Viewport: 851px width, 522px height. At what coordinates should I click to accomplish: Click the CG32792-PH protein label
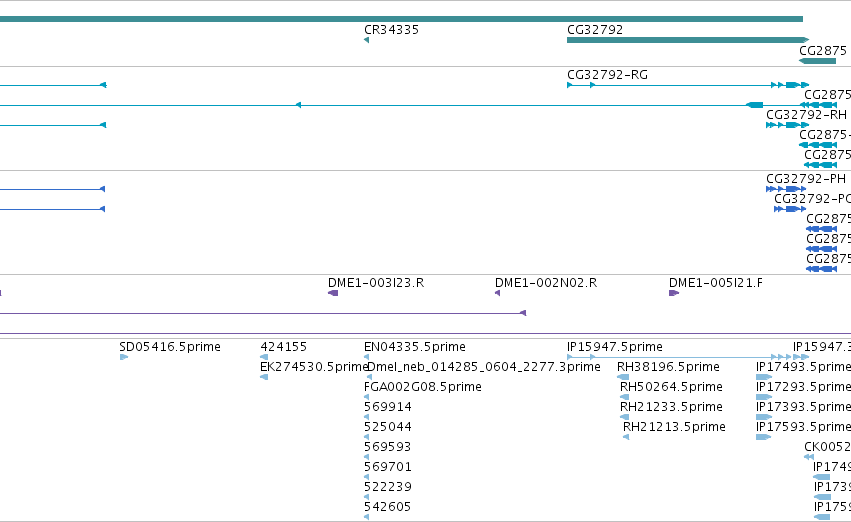806,179
